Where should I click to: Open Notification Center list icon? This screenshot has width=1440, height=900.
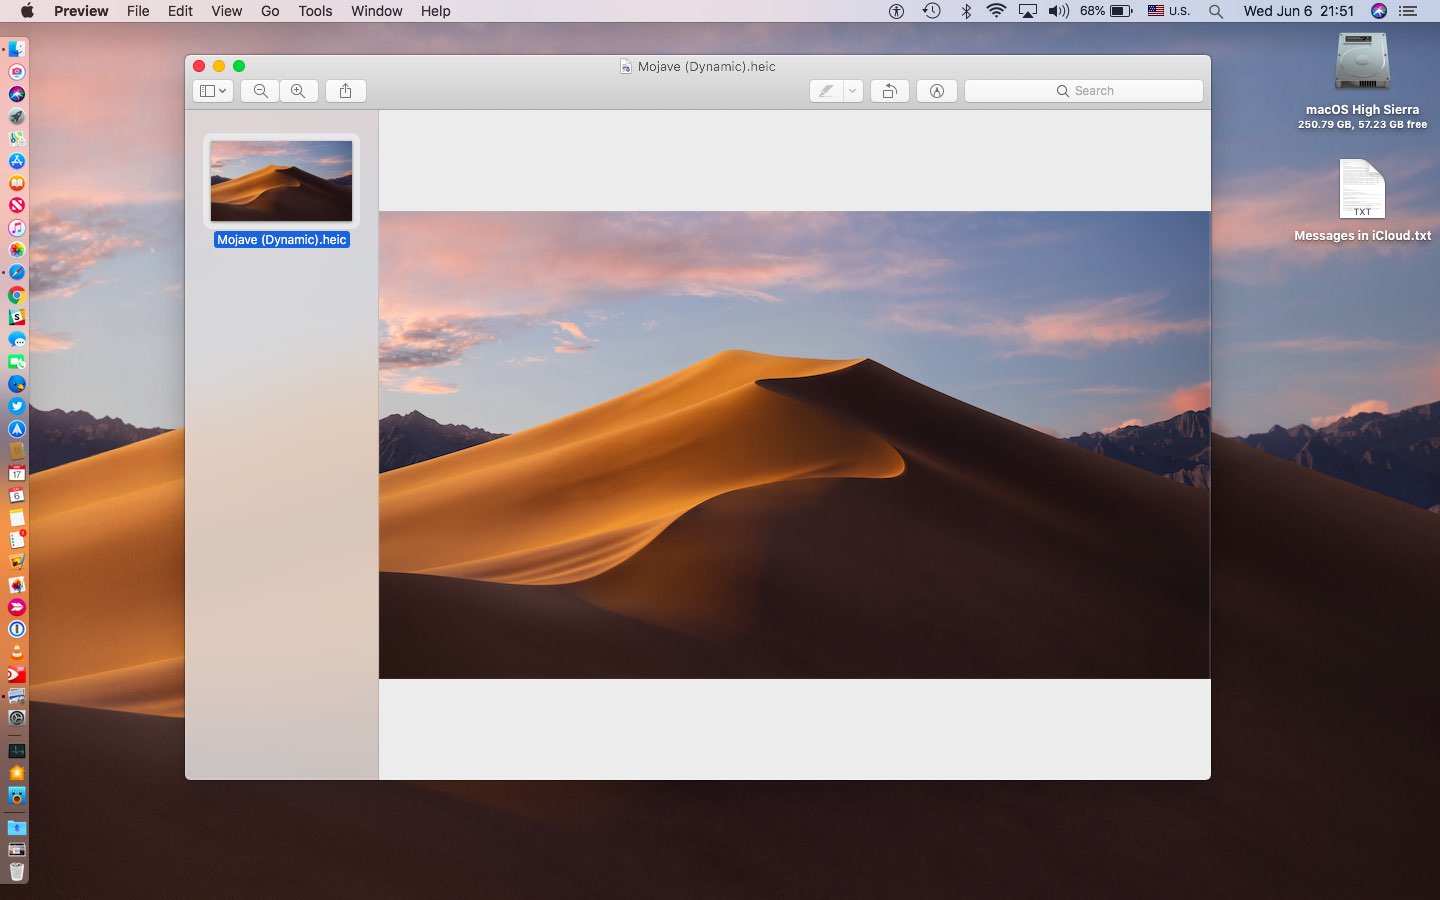click(x=1408, y=11)
